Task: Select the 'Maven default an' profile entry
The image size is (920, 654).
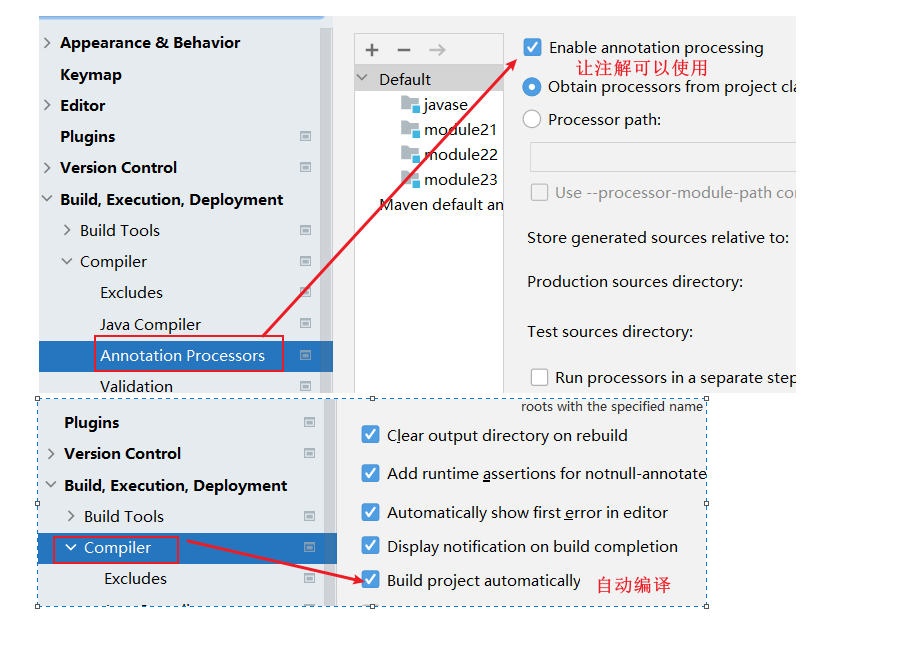Action: point(441,205)
